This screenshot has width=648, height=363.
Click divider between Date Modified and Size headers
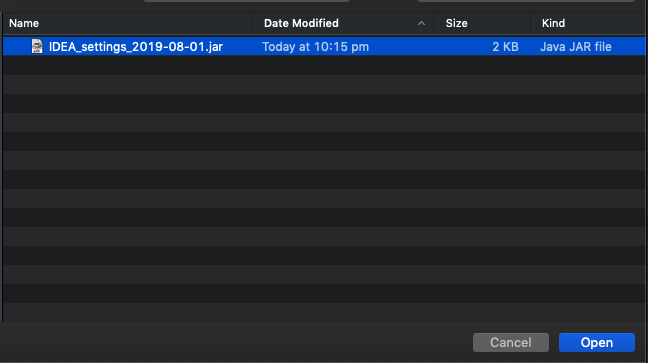(x=434, y=23)
